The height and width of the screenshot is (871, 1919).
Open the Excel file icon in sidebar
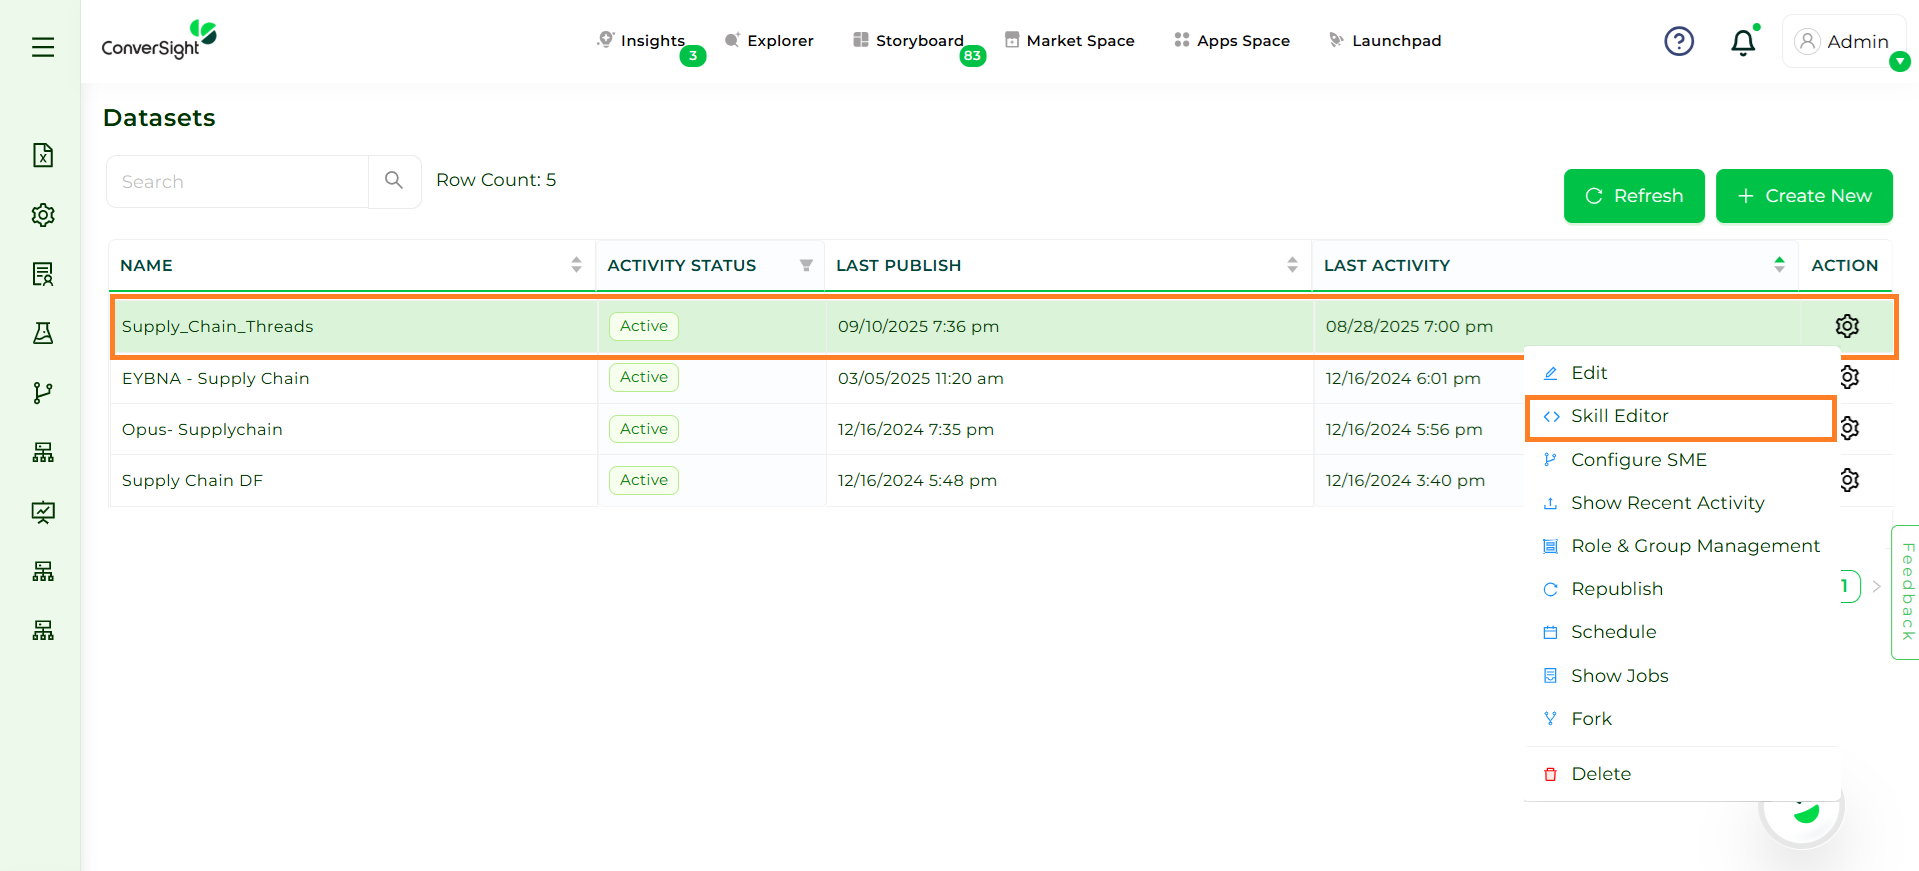(x=43, y=155)
